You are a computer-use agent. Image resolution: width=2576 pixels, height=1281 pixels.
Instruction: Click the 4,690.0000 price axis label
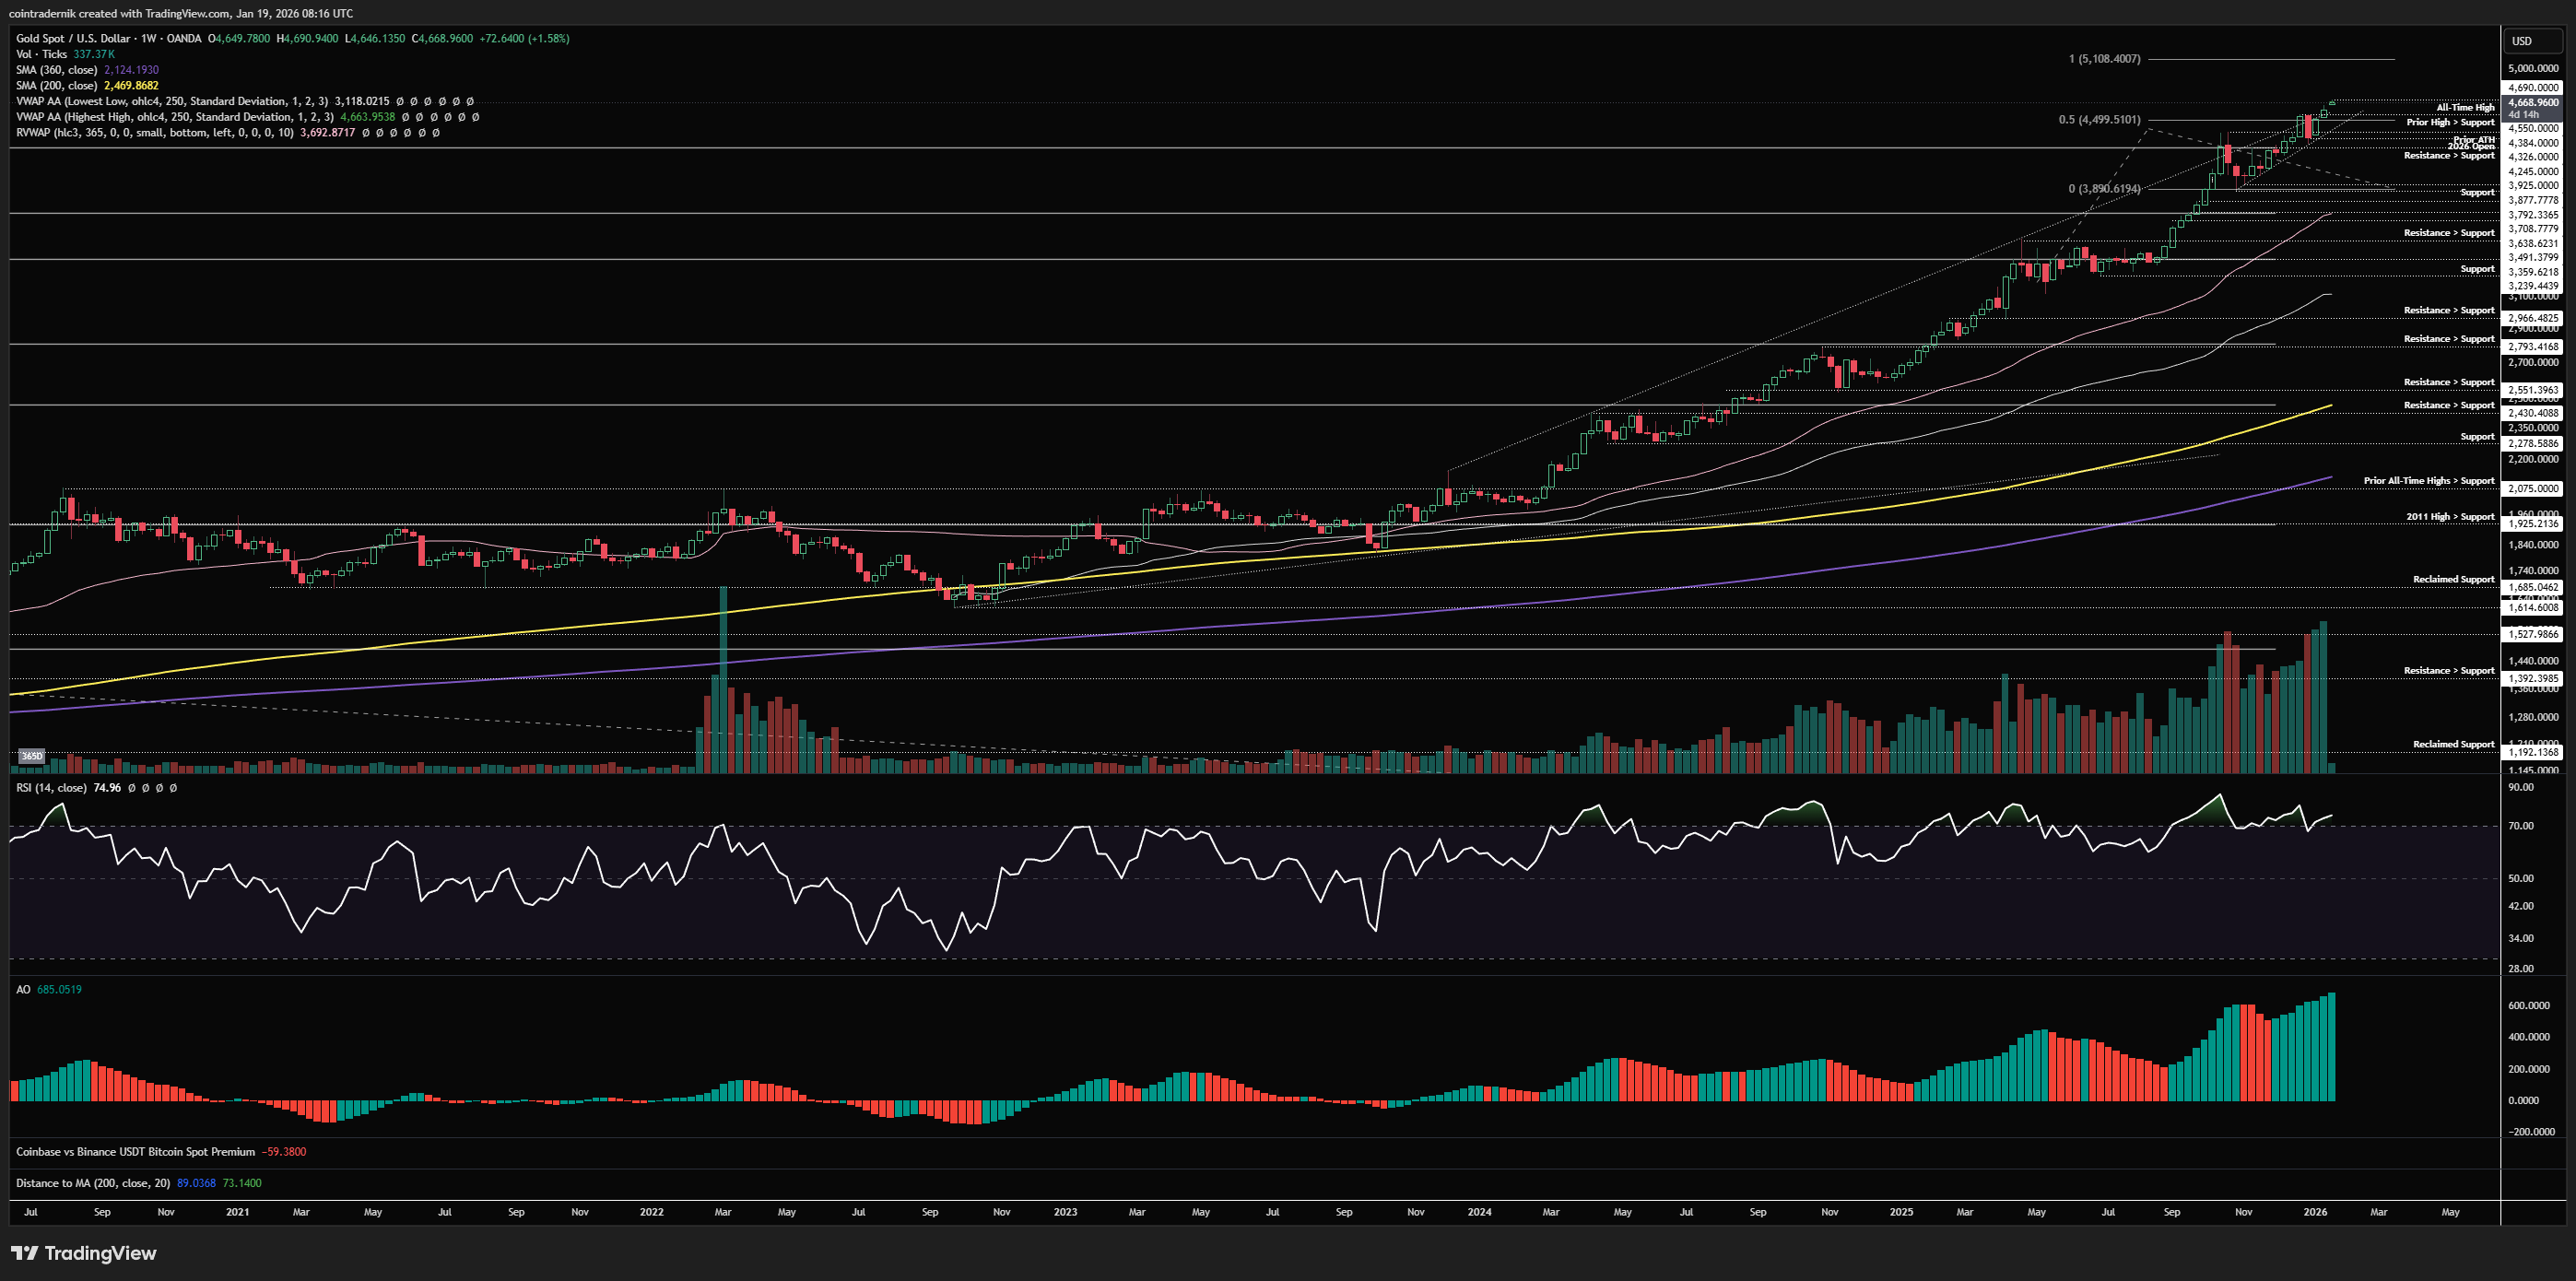coord(2533,88)
